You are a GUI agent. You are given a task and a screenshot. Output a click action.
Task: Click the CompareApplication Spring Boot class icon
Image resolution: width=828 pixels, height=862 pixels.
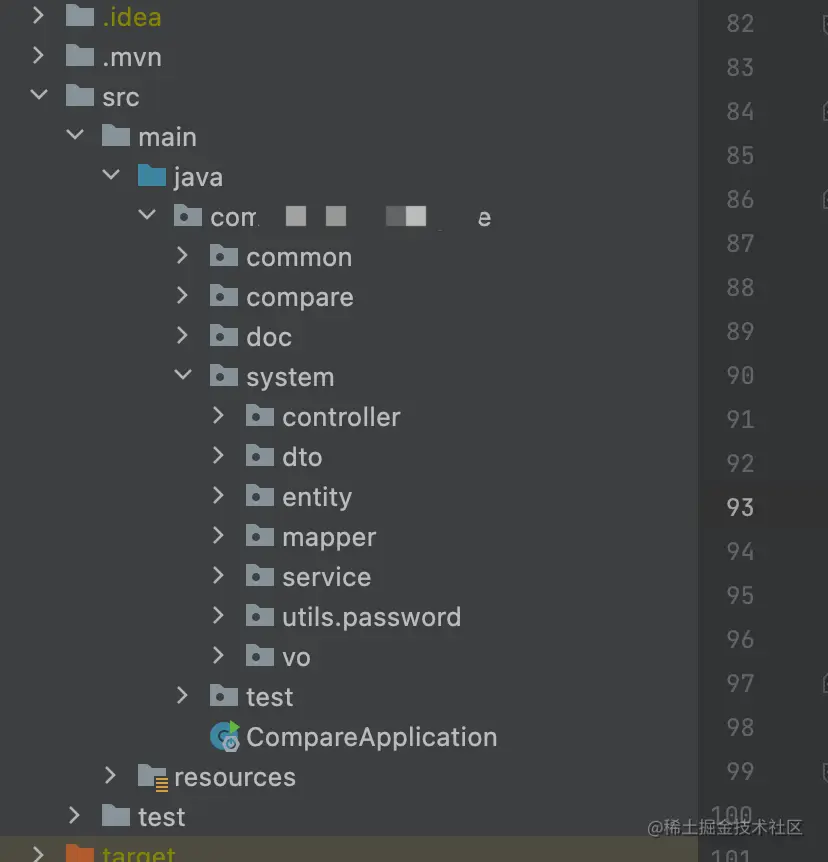(x=224, y=737)
